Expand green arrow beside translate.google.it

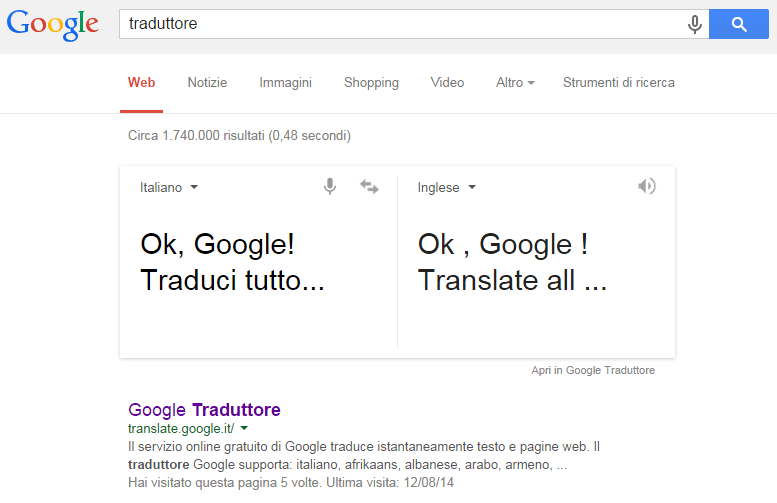[x=244, y=428]
